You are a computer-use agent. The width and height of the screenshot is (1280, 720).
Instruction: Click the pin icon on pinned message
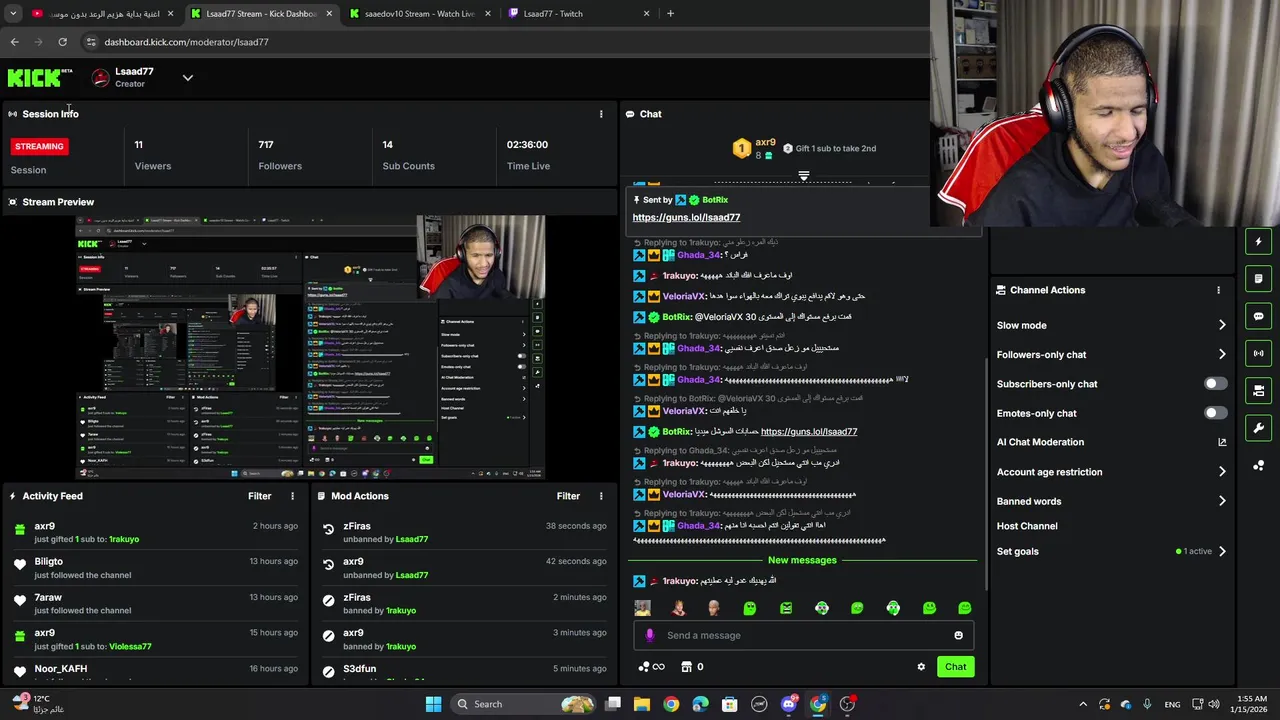click(x=636, y=200)
